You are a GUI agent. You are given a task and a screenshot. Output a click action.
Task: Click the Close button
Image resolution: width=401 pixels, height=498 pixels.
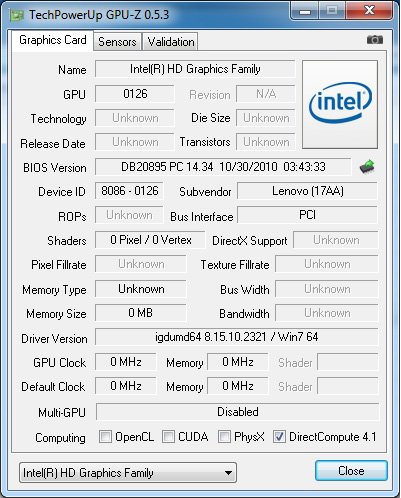(x=351, y=471)
